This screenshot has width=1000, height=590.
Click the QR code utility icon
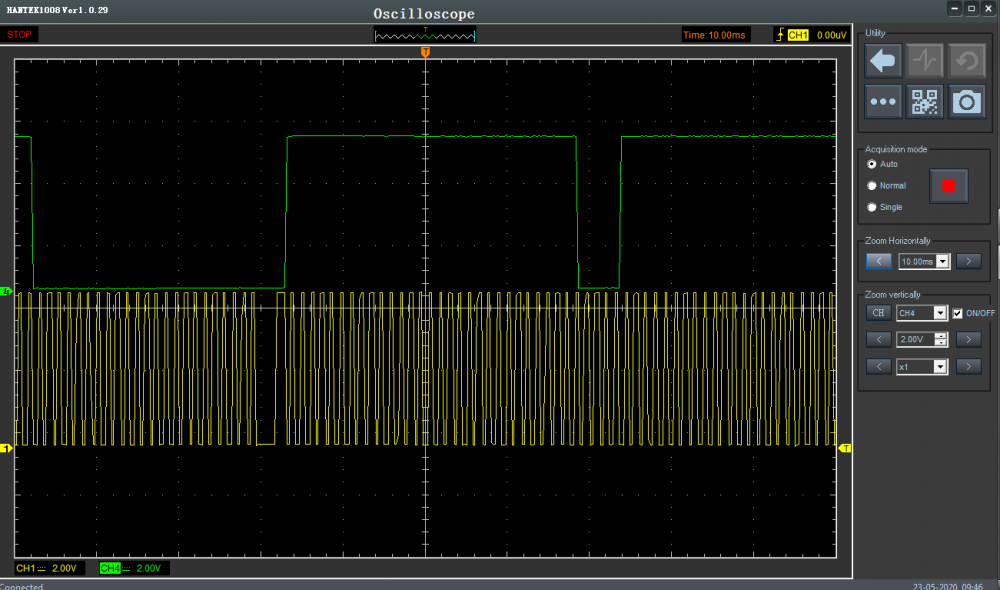tap(925, 102)
